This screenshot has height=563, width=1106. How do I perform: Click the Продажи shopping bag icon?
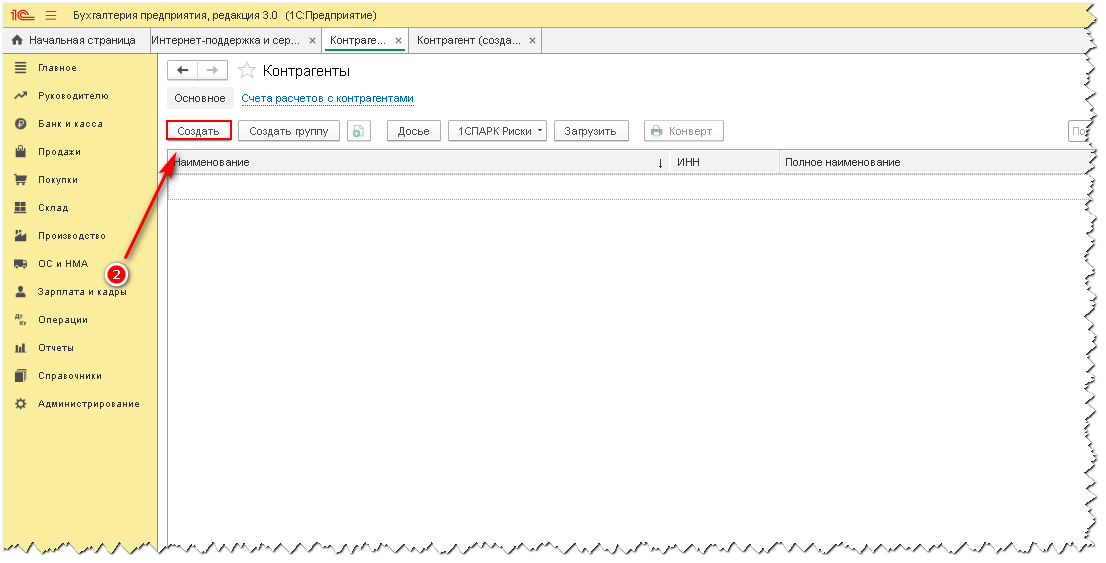20,152
